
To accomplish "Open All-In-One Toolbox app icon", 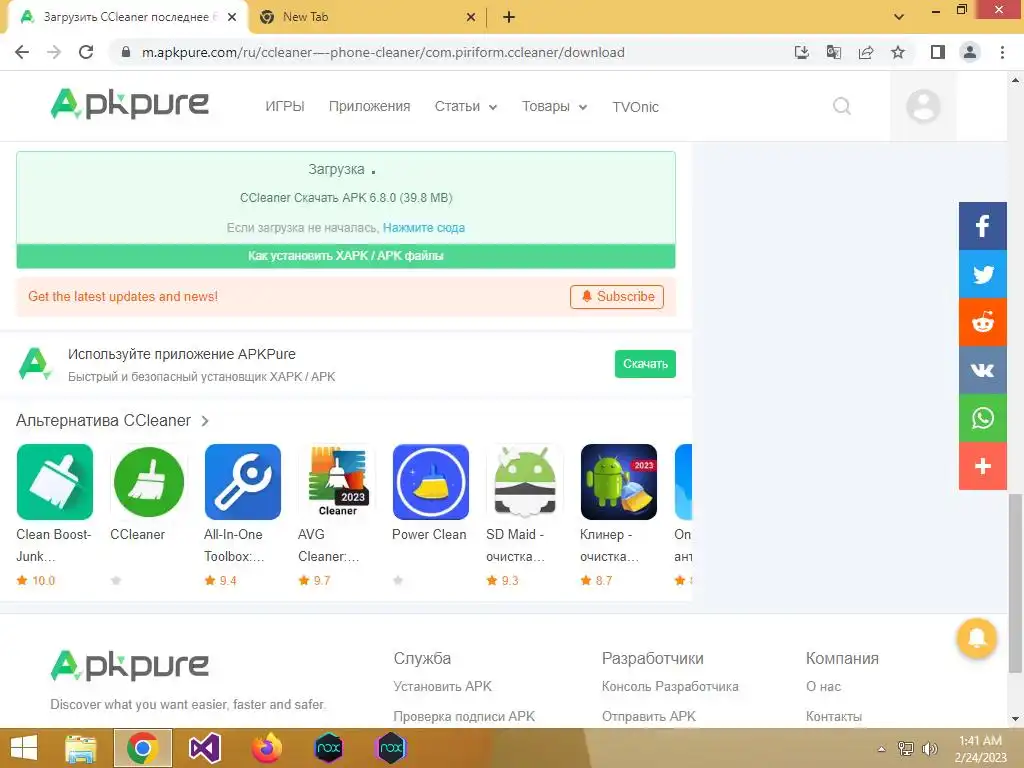I will pyautogui.click(x=243, y=482).
